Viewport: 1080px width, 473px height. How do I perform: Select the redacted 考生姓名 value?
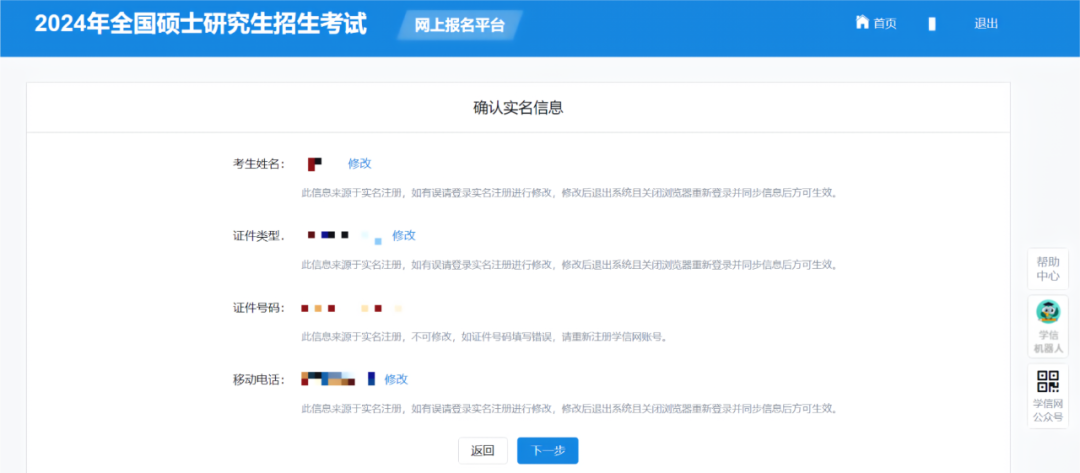(x=315, y=164)
